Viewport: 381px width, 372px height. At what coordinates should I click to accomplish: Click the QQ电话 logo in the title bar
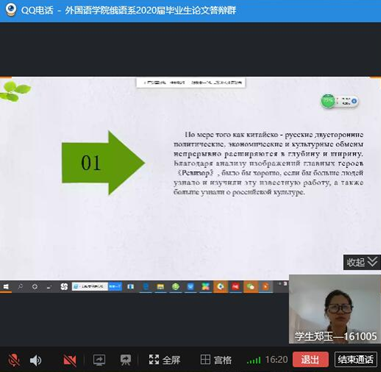click(x=11, y=10)
